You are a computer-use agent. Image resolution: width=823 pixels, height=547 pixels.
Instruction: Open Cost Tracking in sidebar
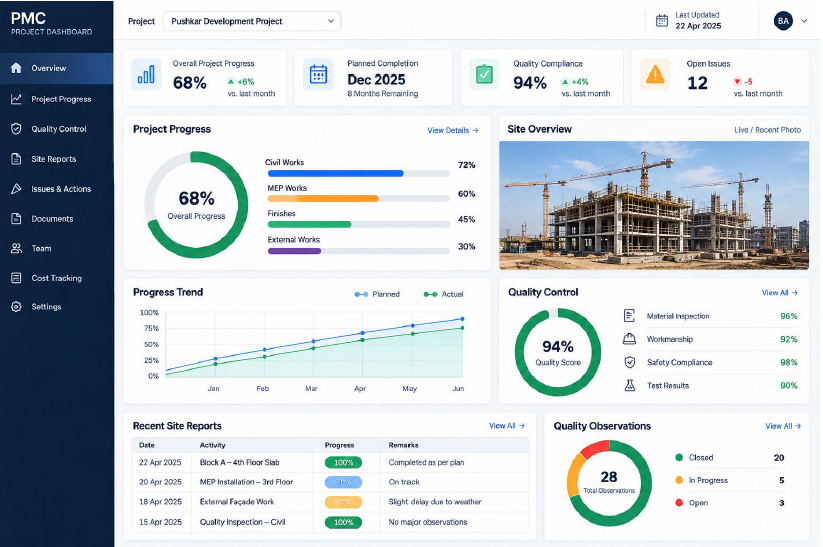[x=57, y=278]
